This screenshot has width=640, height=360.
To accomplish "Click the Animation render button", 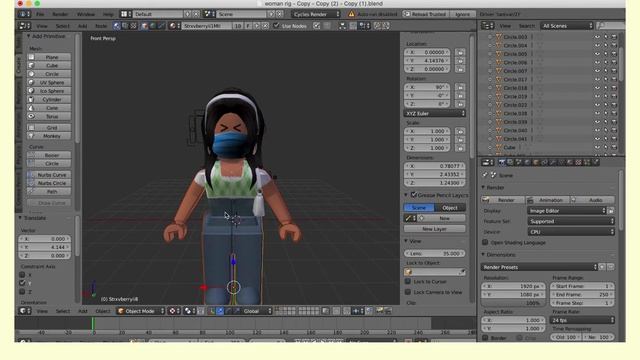I will click(x=548, y=200).
